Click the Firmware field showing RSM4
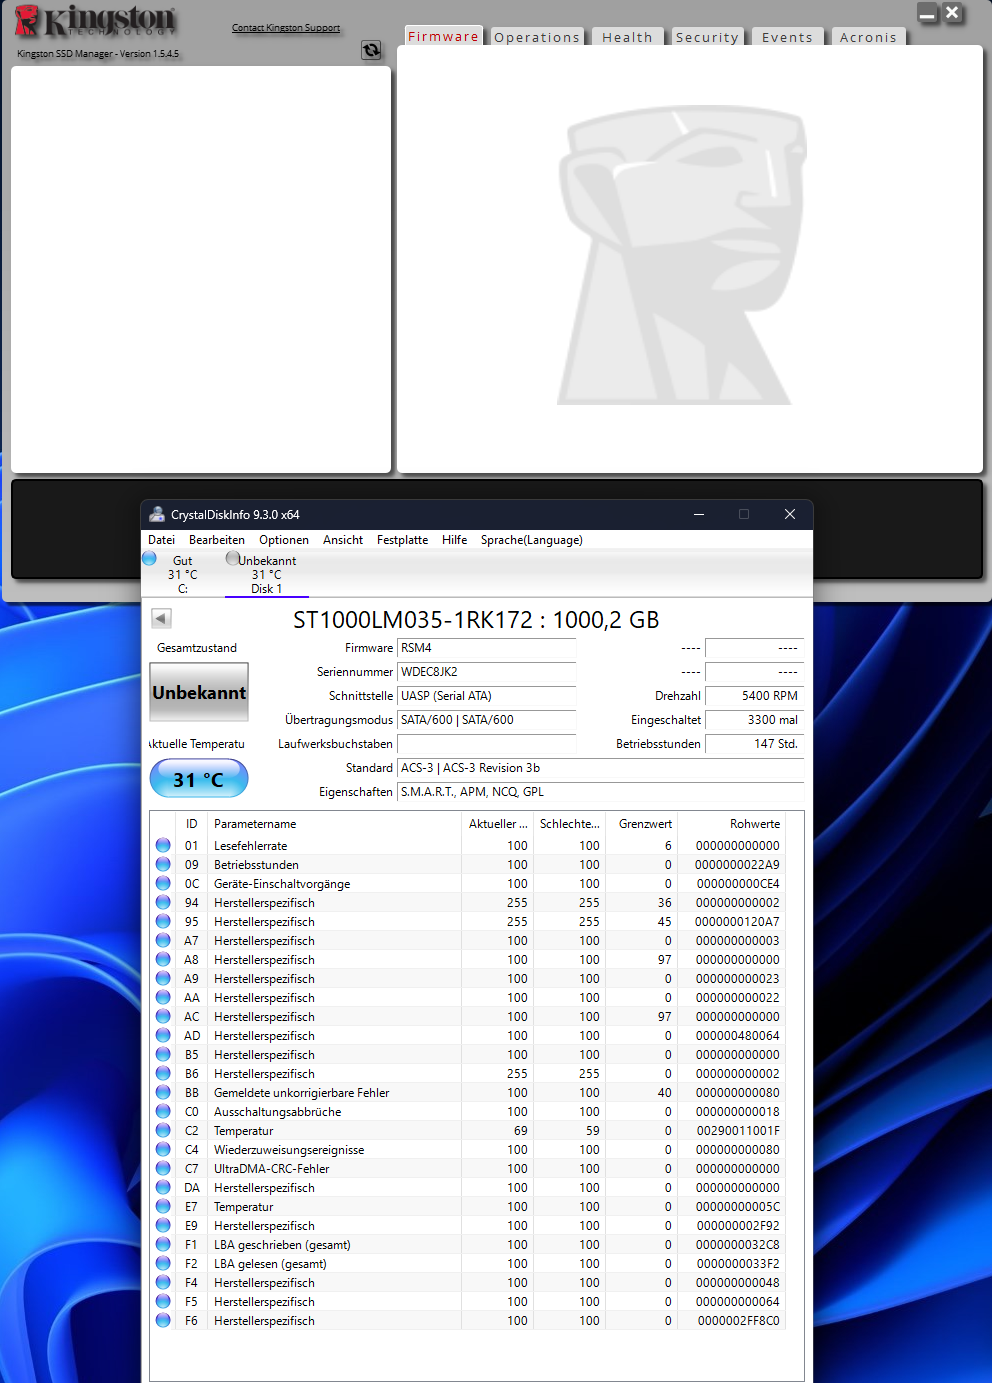This screenshot has height=1383, width=992. coord(487,648)
